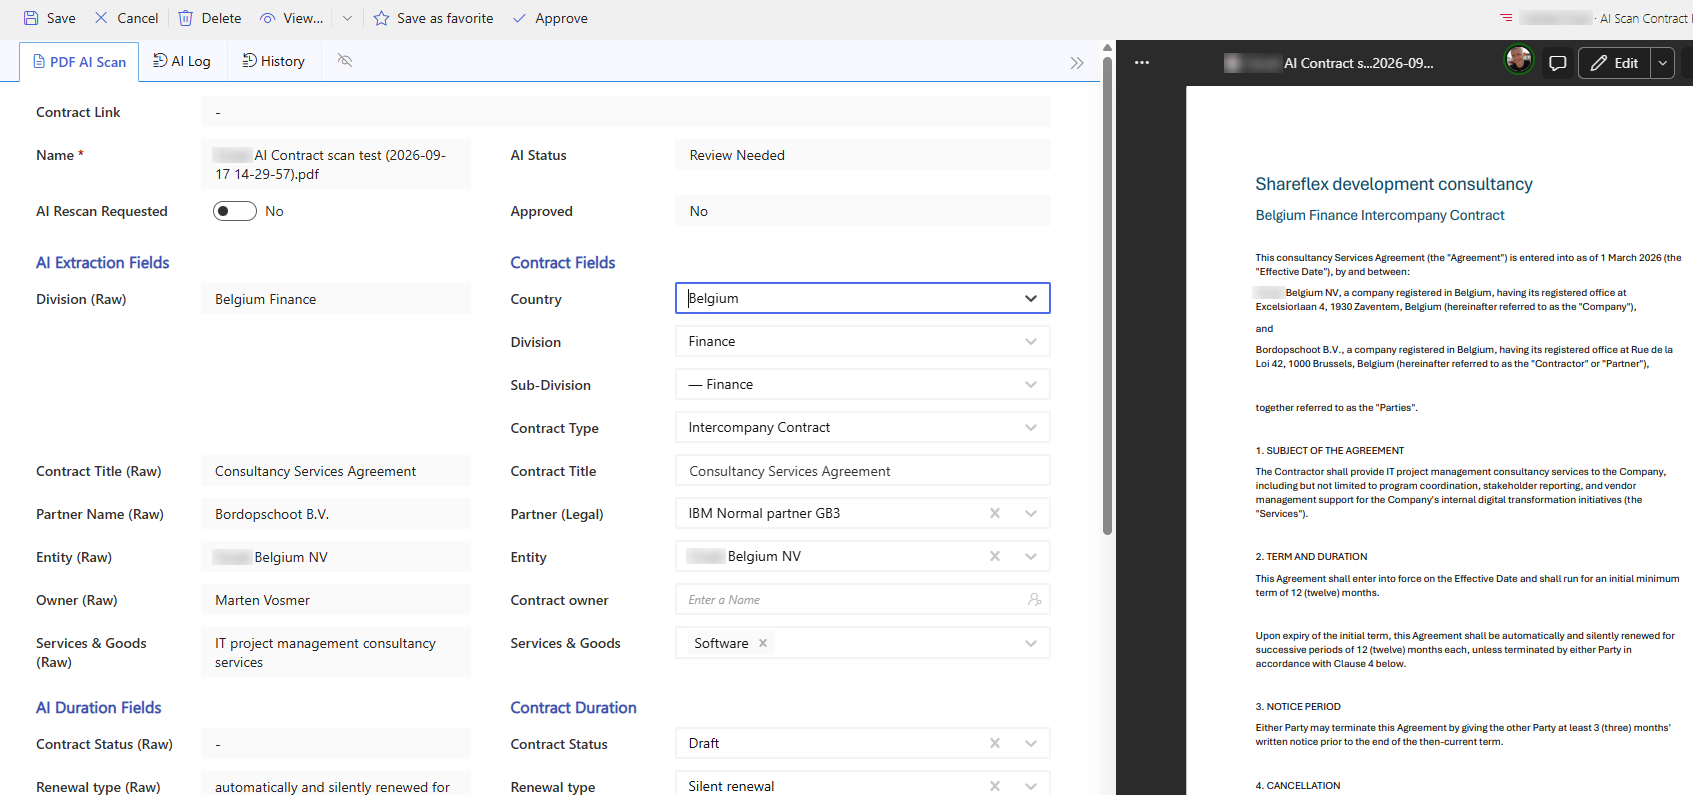Screen dimensions: 1693x795
Task: Switch to the History tab
Action: (274, 61)
